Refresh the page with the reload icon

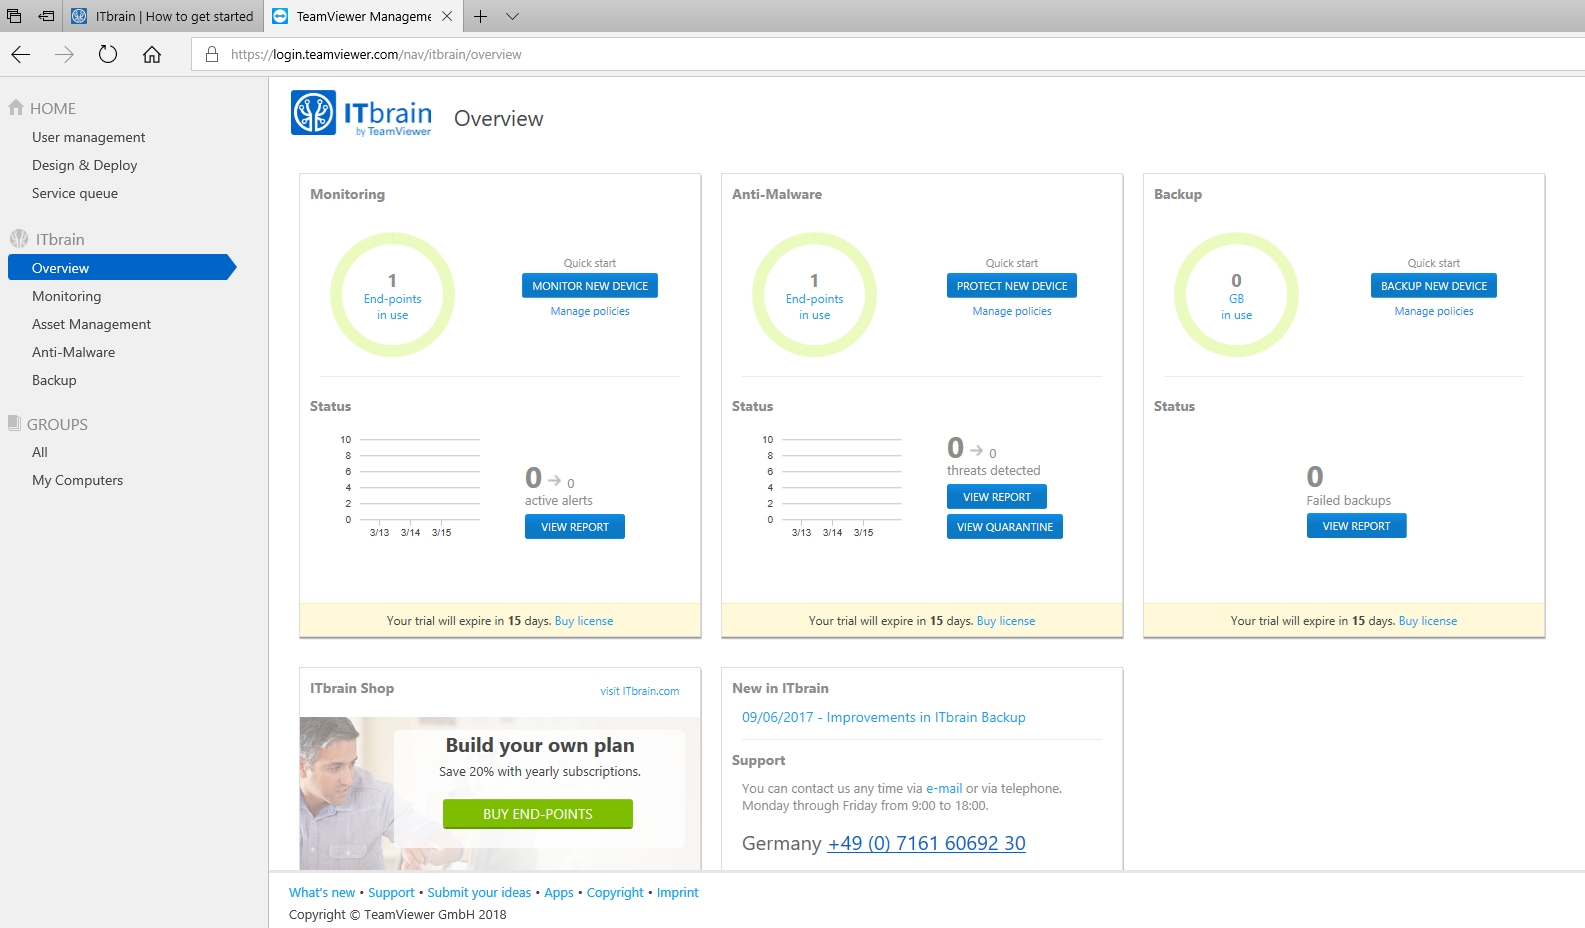[x=108, y=54]
